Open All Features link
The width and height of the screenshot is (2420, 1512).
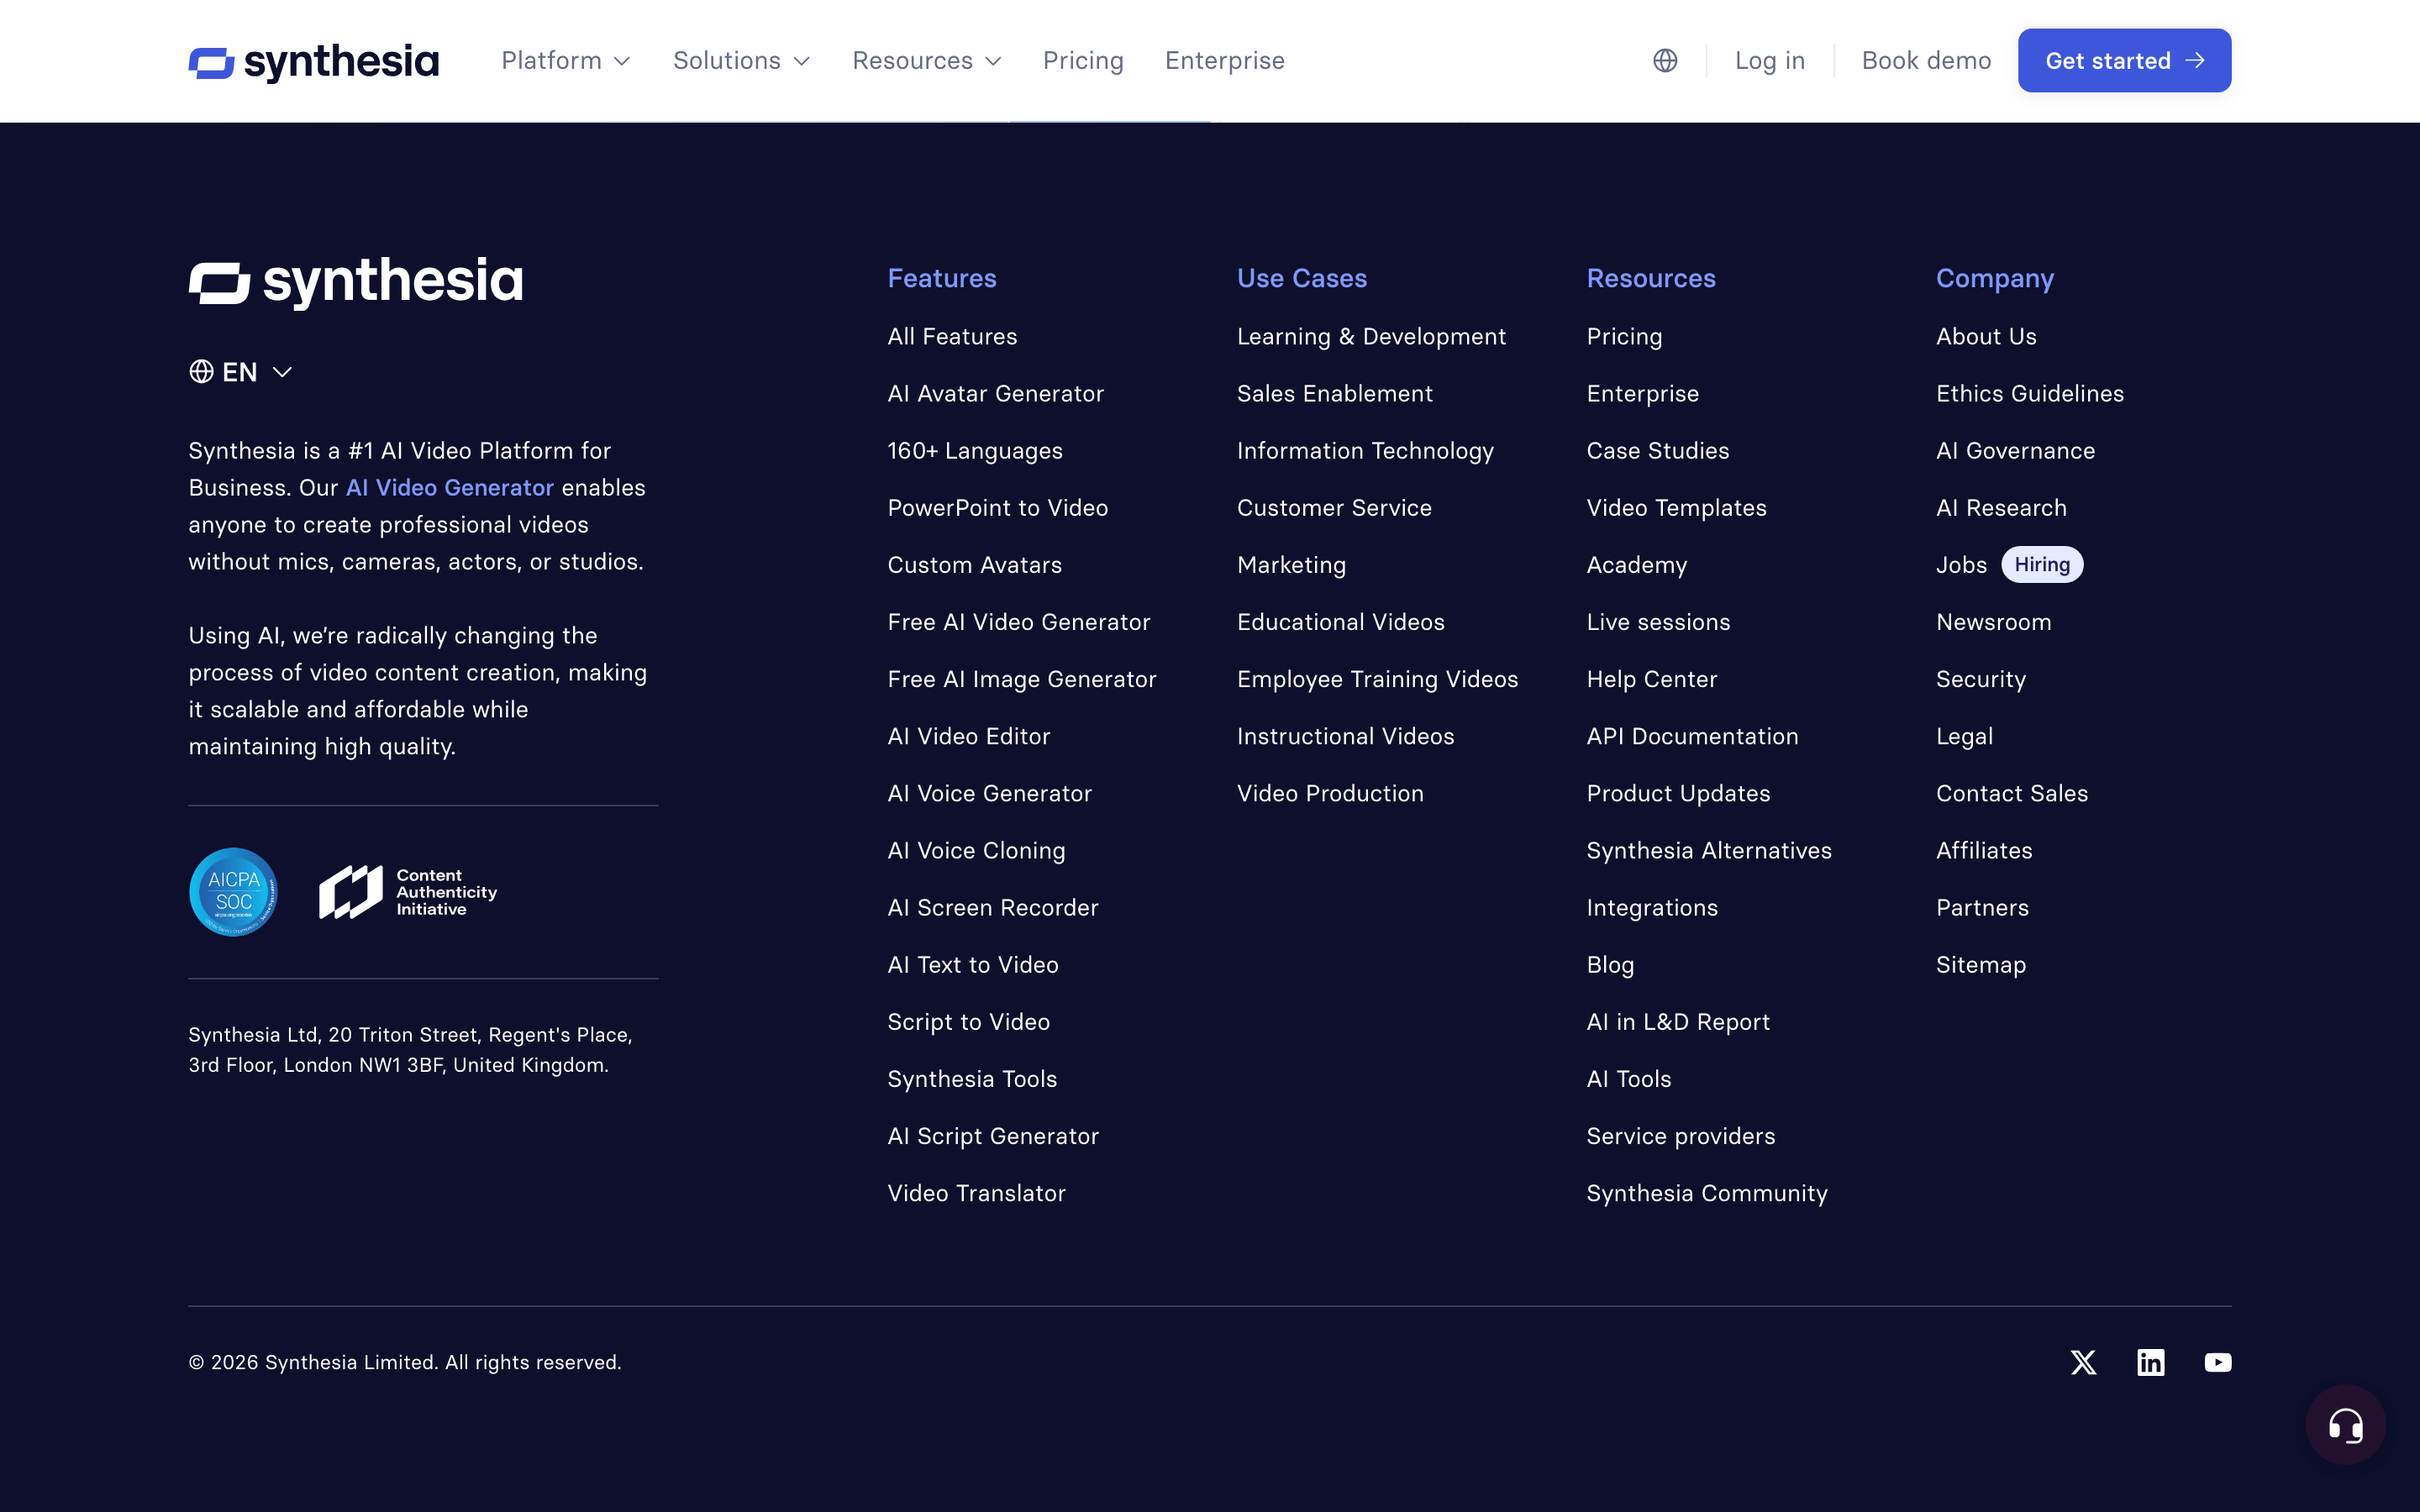(952, 336)
